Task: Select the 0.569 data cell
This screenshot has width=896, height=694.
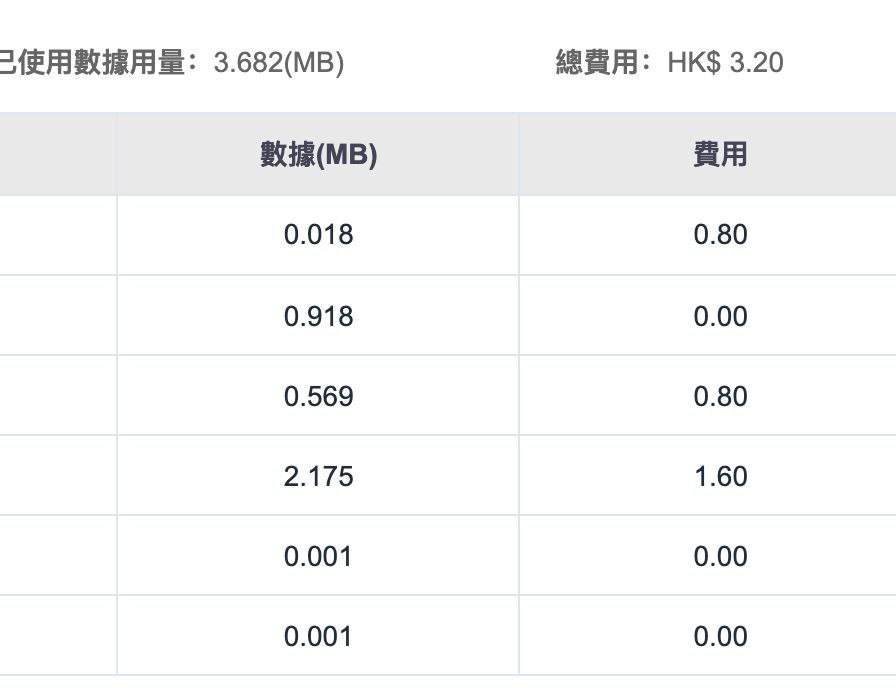Action: (x=318, y=396)
